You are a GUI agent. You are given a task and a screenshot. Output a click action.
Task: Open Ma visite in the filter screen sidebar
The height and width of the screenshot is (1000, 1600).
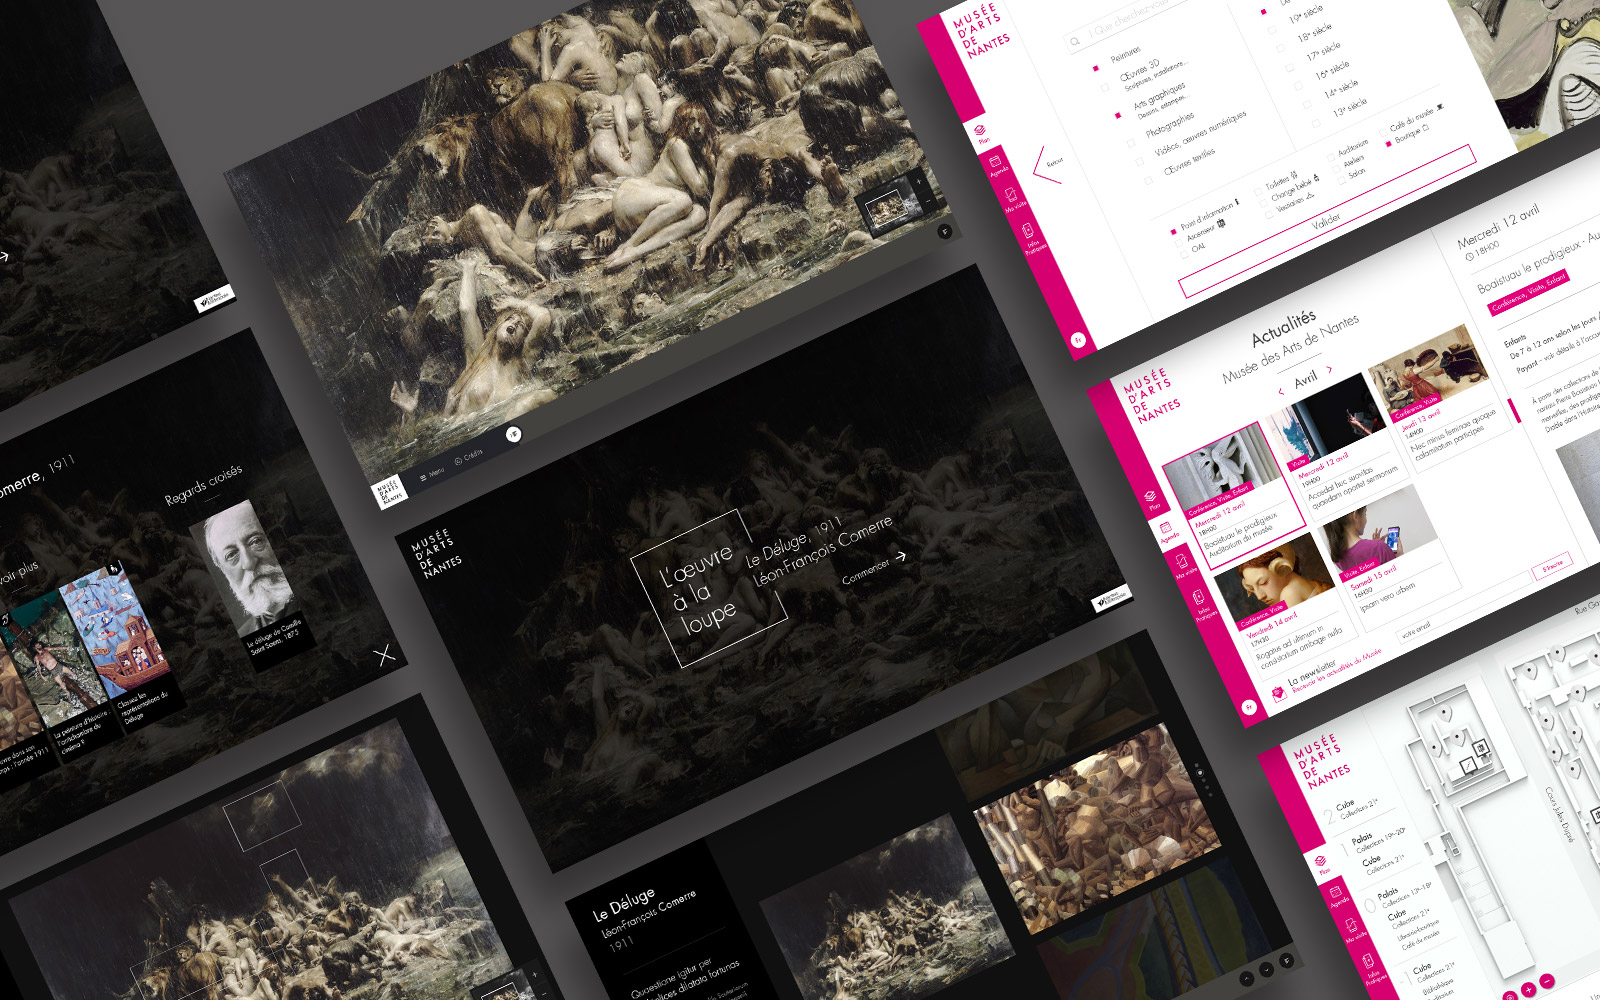tap(1013, 199)
